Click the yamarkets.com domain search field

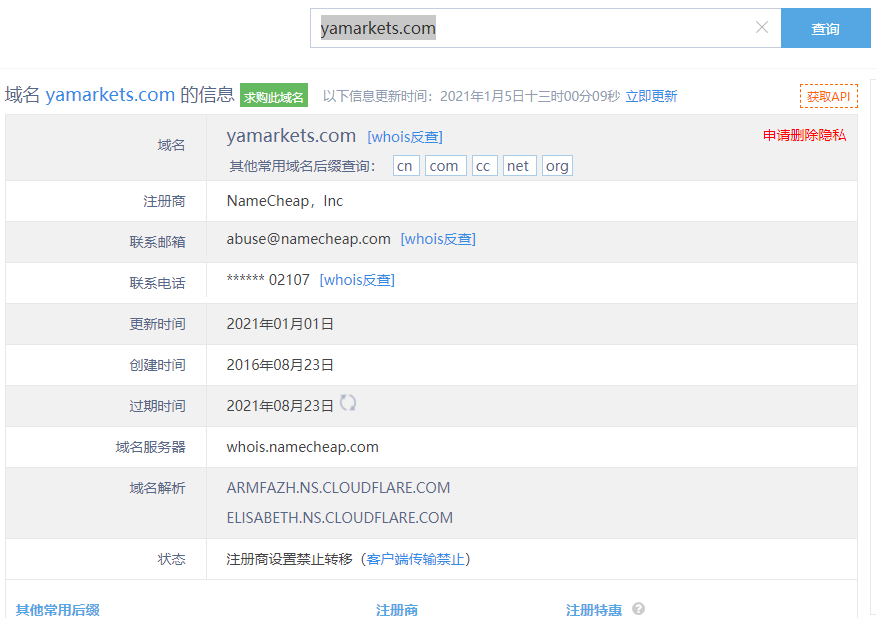(x=530, y=29)
